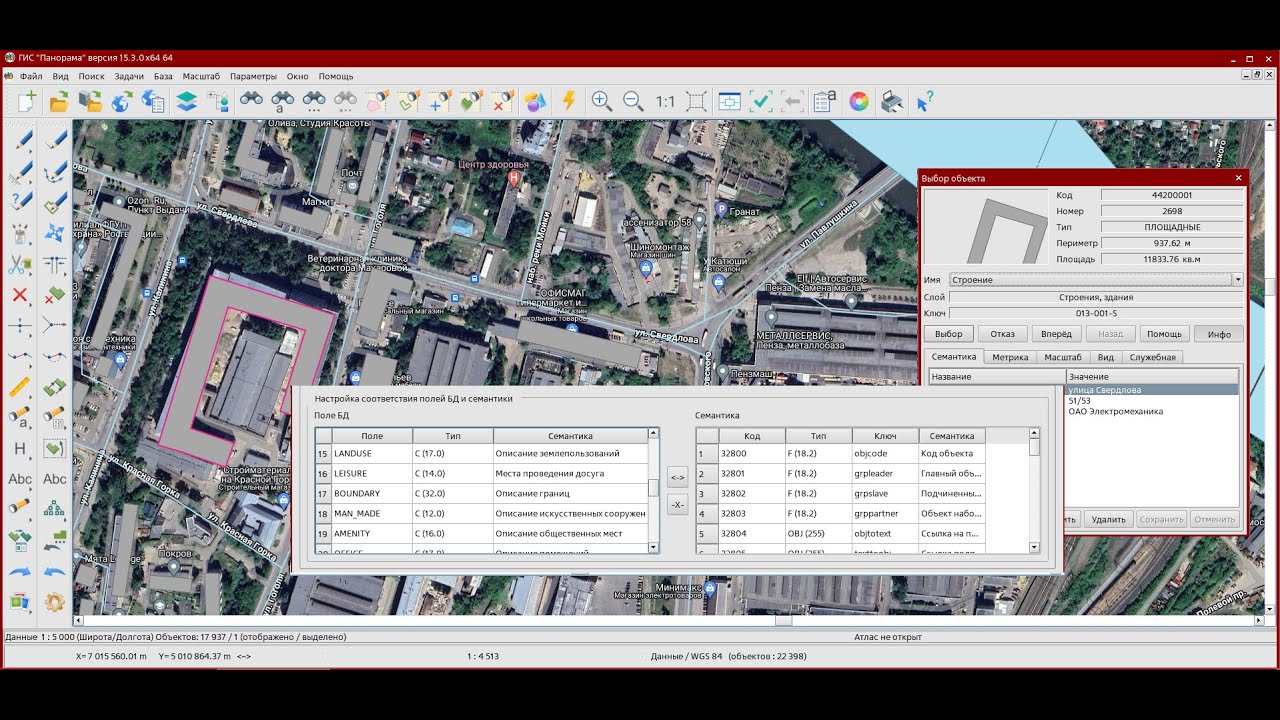
Task: Switch to the Масштаб tab in object dialog
Action: [x=1063, y=357]
